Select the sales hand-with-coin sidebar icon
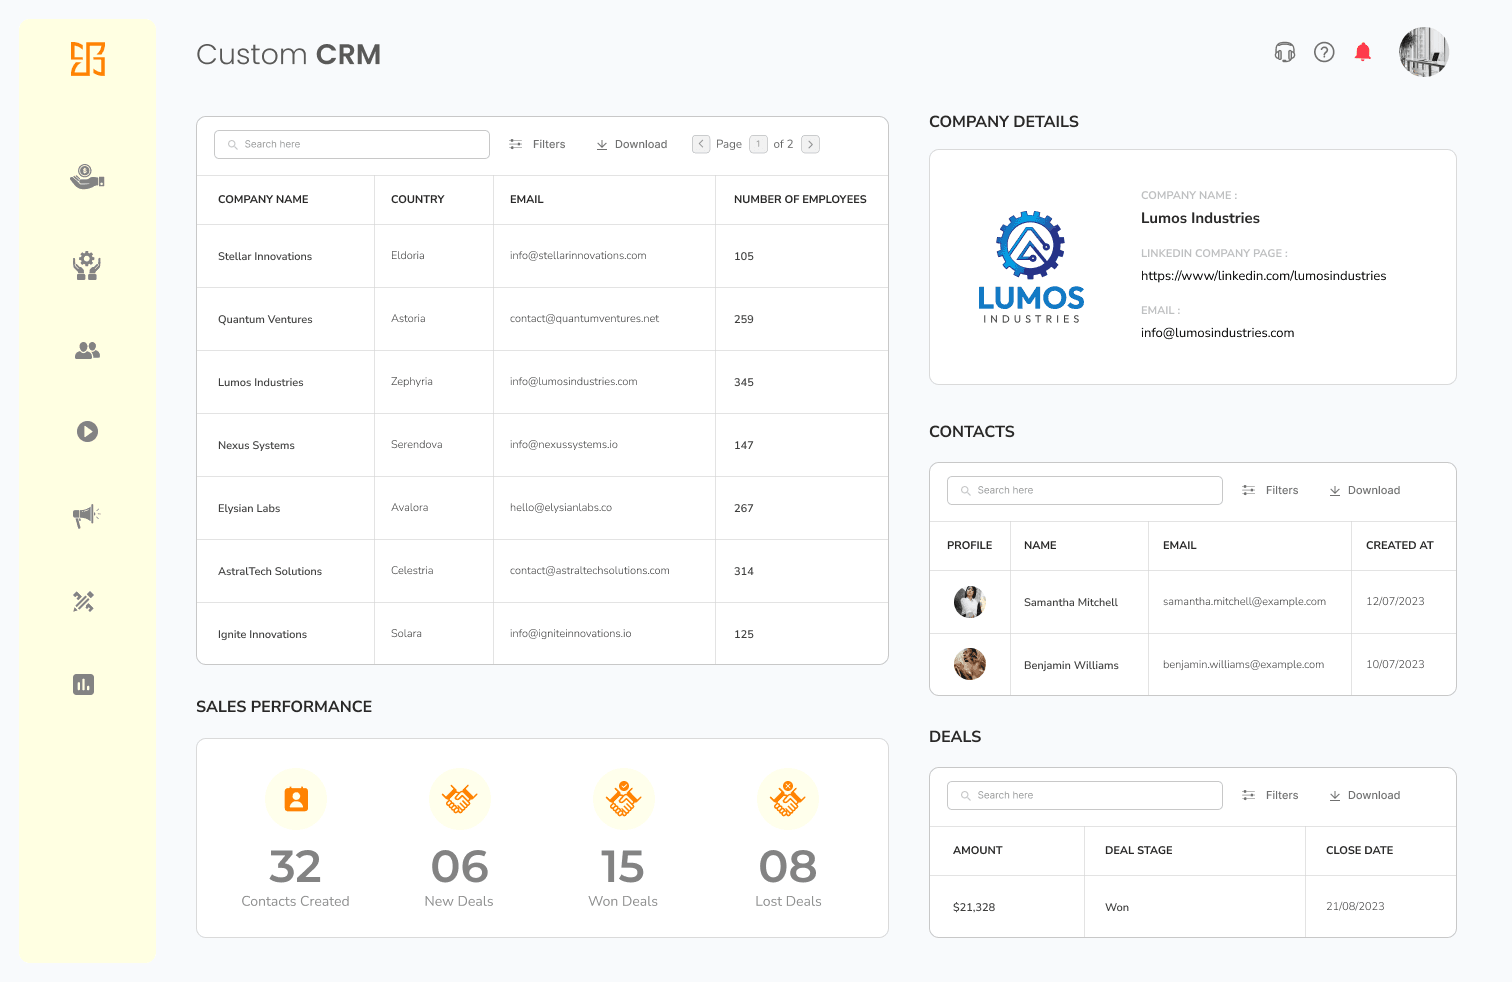The width and height of the screenshot is (1512, 982). click(86, 176)
